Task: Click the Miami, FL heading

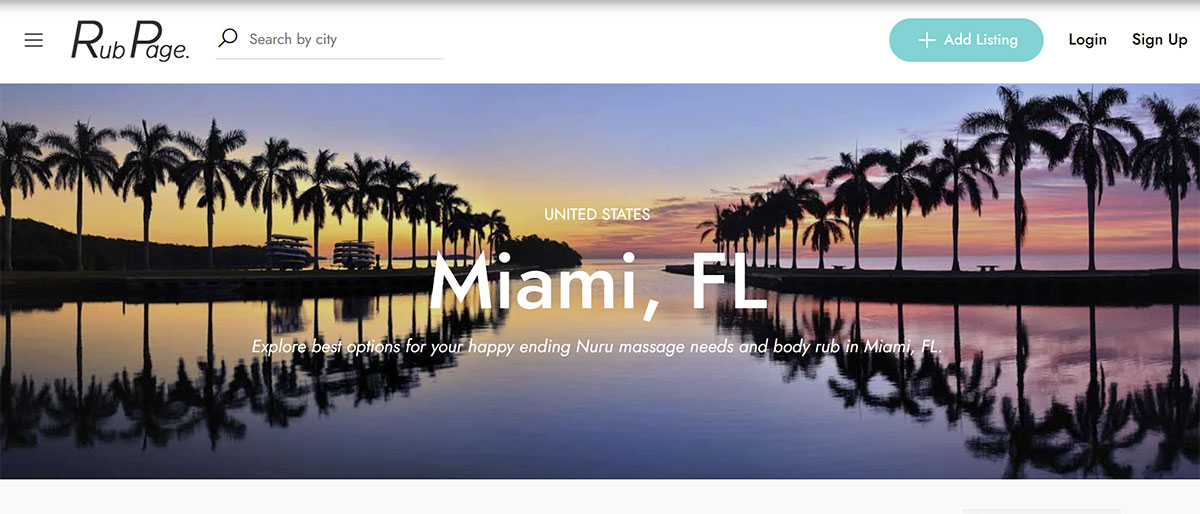Action: (x=598, y=282)
